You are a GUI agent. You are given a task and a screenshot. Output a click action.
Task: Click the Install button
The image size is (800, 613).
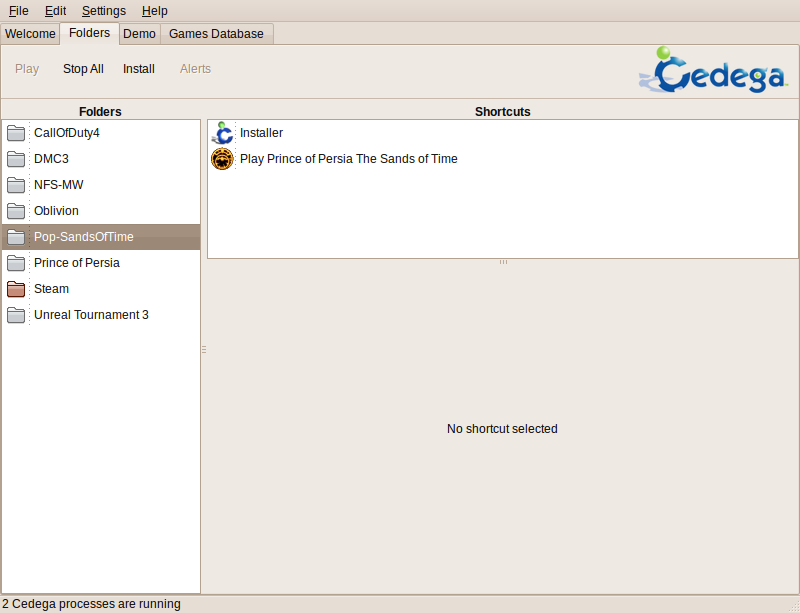pyautogui.click(x=139, y=69)
